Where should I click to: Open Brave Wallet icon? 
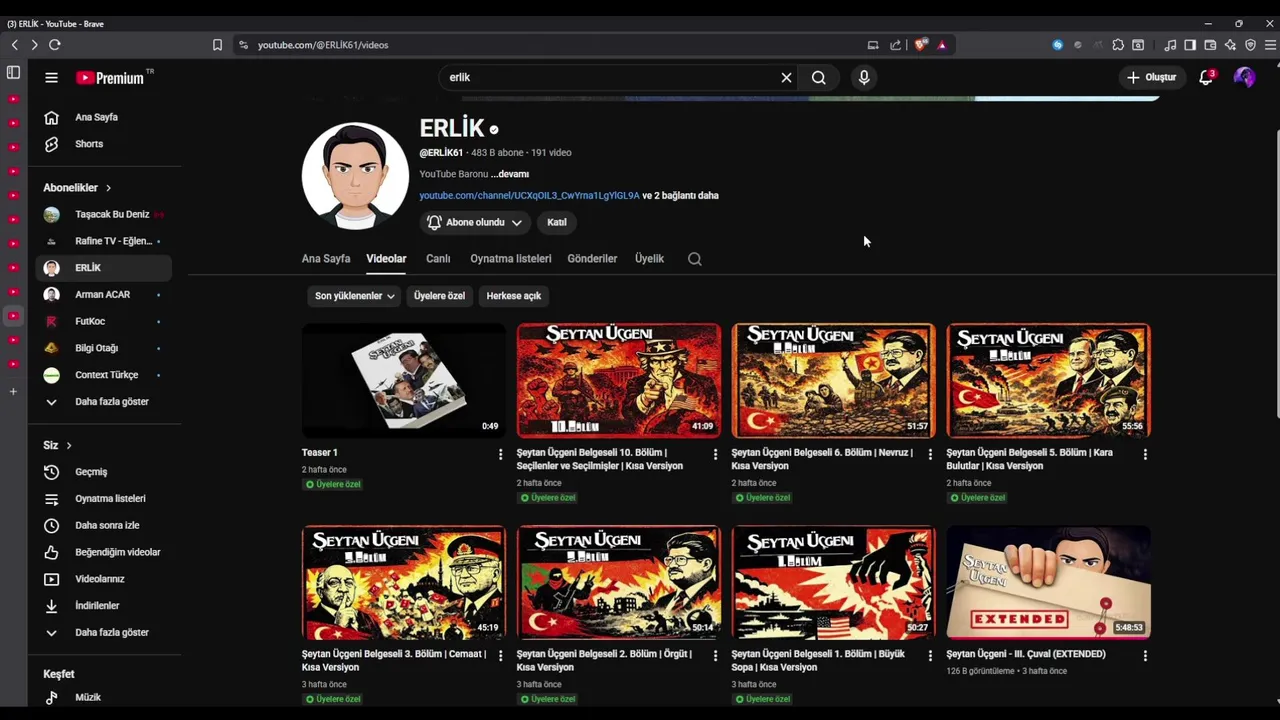(x=1210, y=45)
